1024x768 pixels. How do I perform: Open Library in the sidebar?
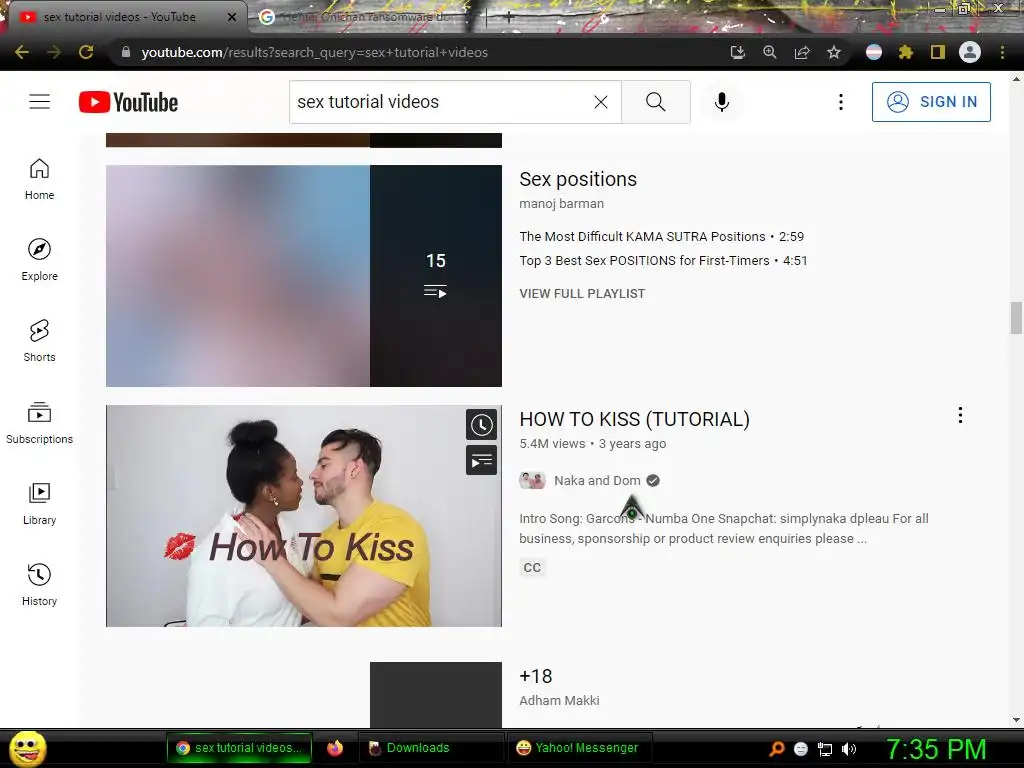[39, 504]
